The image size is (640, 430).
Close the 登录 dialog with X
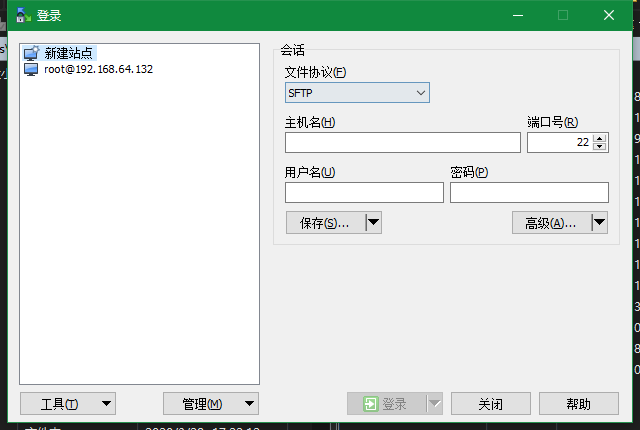click(x=609, y=16)
